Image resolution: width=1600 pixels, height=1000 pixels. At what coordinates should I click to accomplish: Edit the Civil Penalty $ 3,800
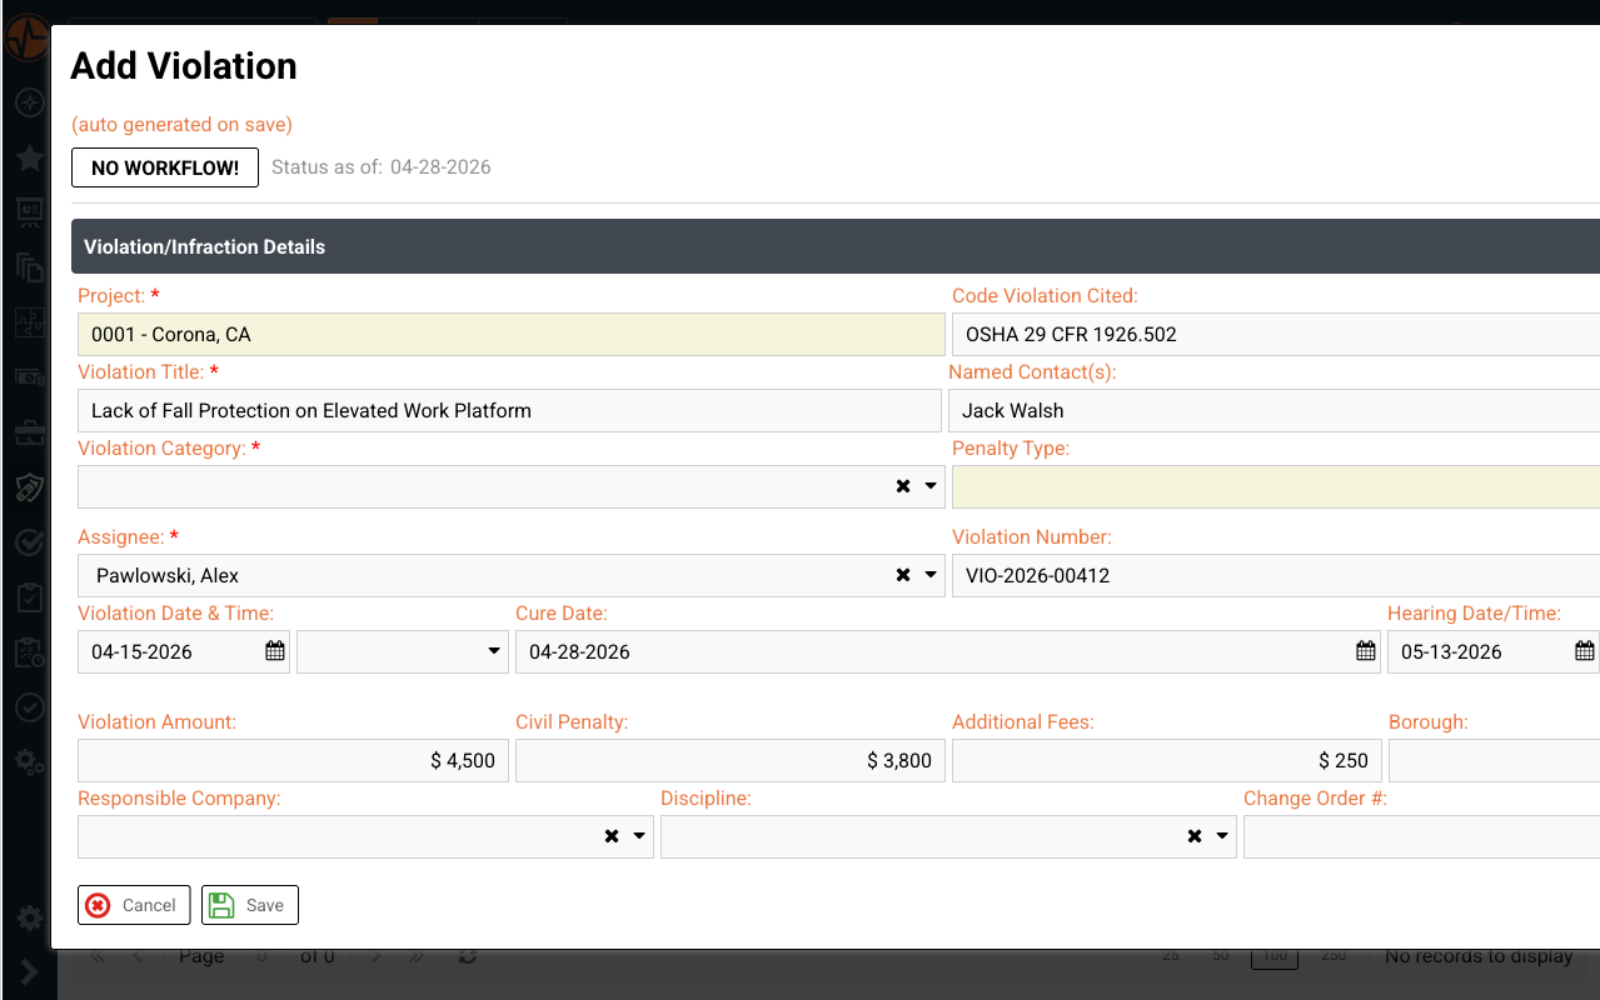click(x=730, y=761)
